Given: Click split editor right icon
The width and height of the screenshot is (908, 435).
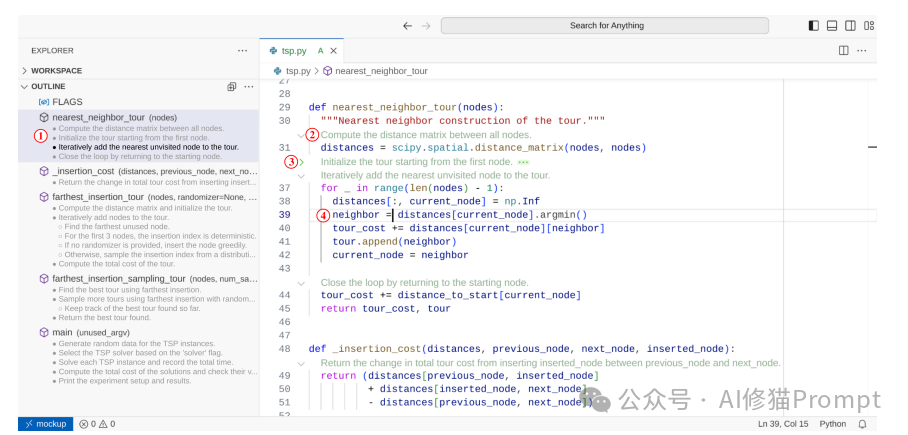Looking at the screenshot, I should point(844,50).
